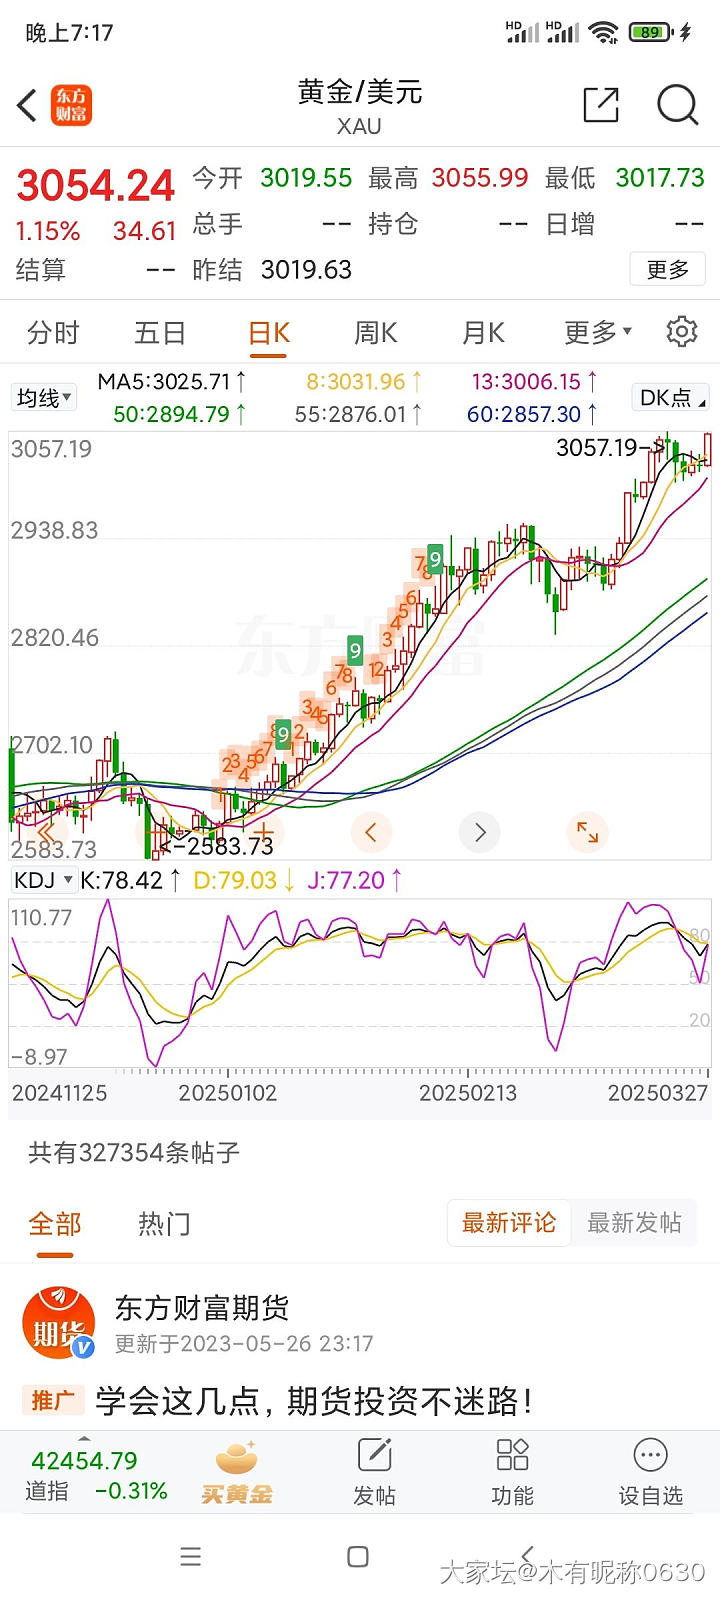
Task: Tap 设自选 to add to watchlist
Action: coord(650,1471)
